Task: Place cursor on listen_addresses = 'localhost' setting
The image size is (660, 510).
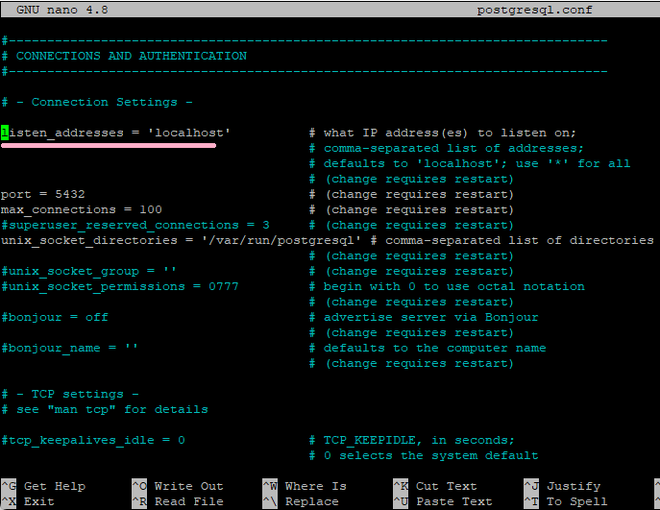Action: pos(116,133)
